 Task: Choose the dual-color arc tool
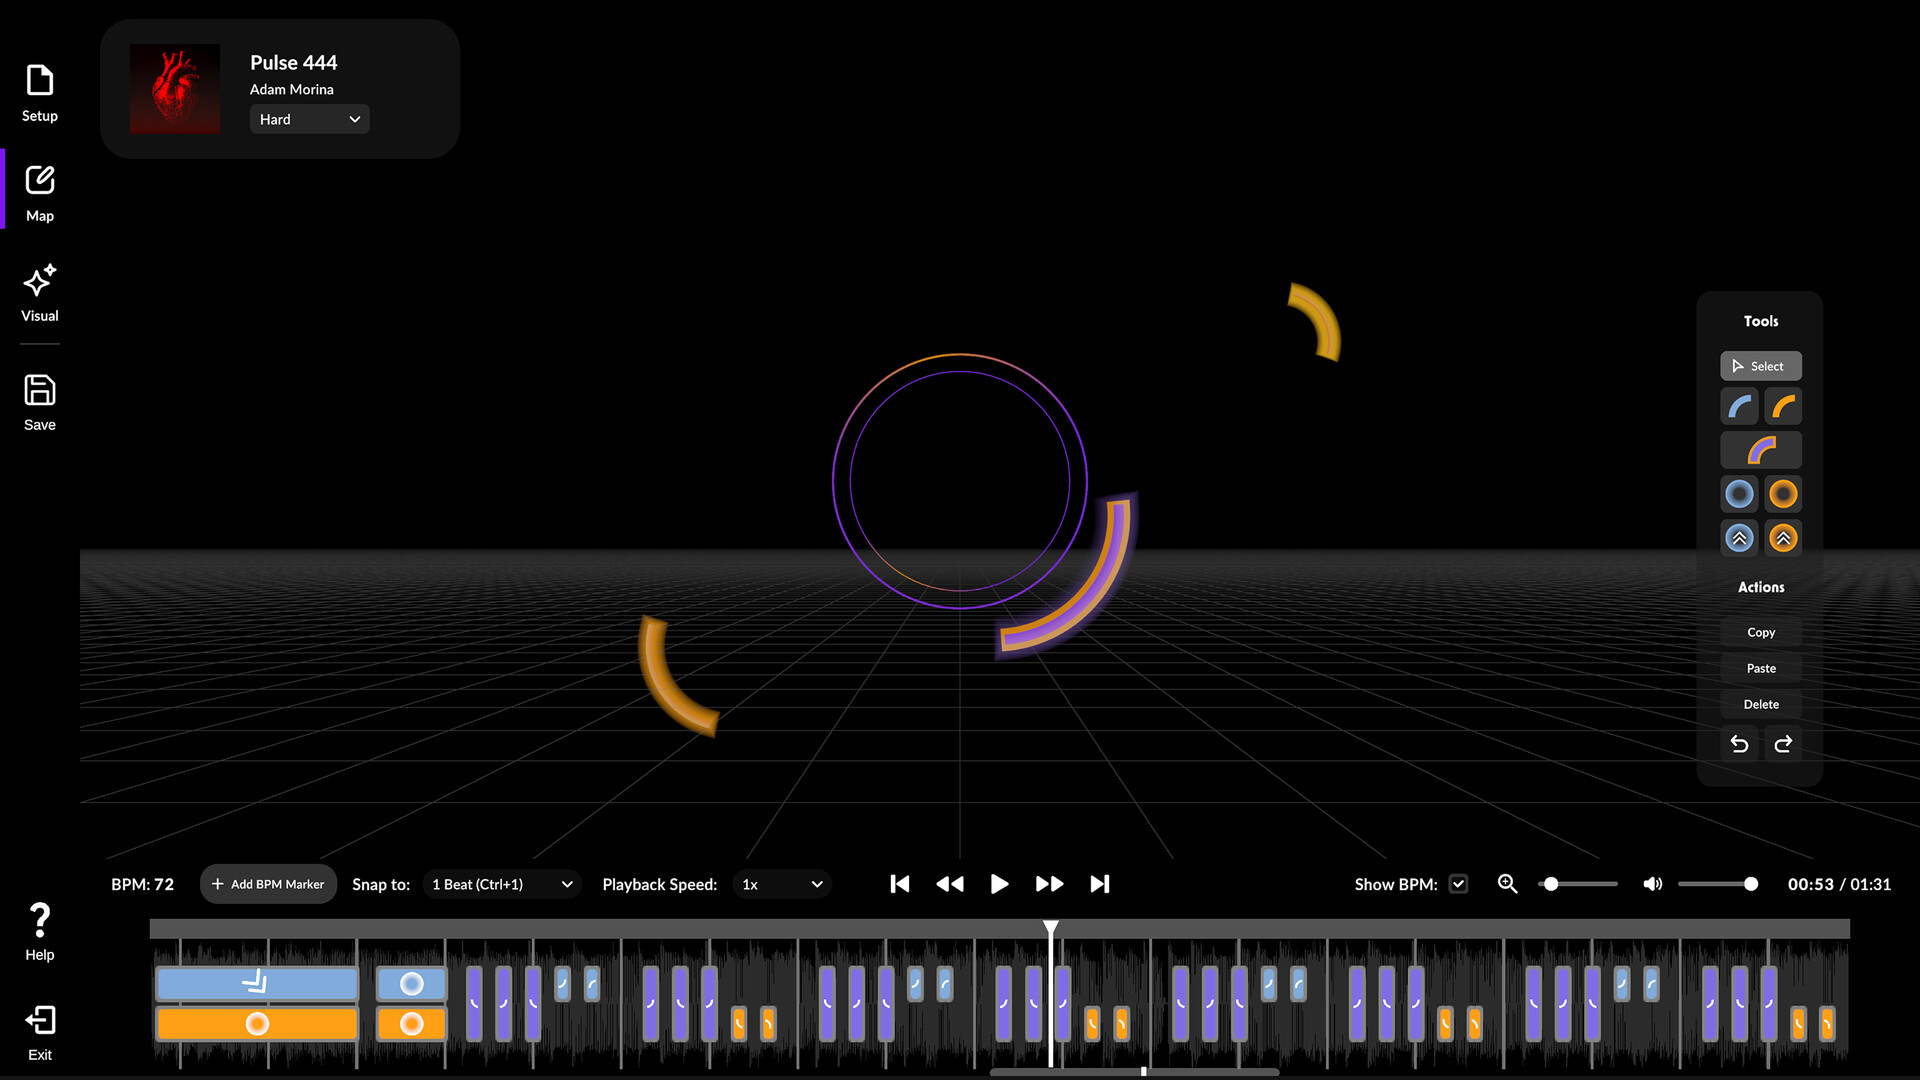[x=1761, y=450]
